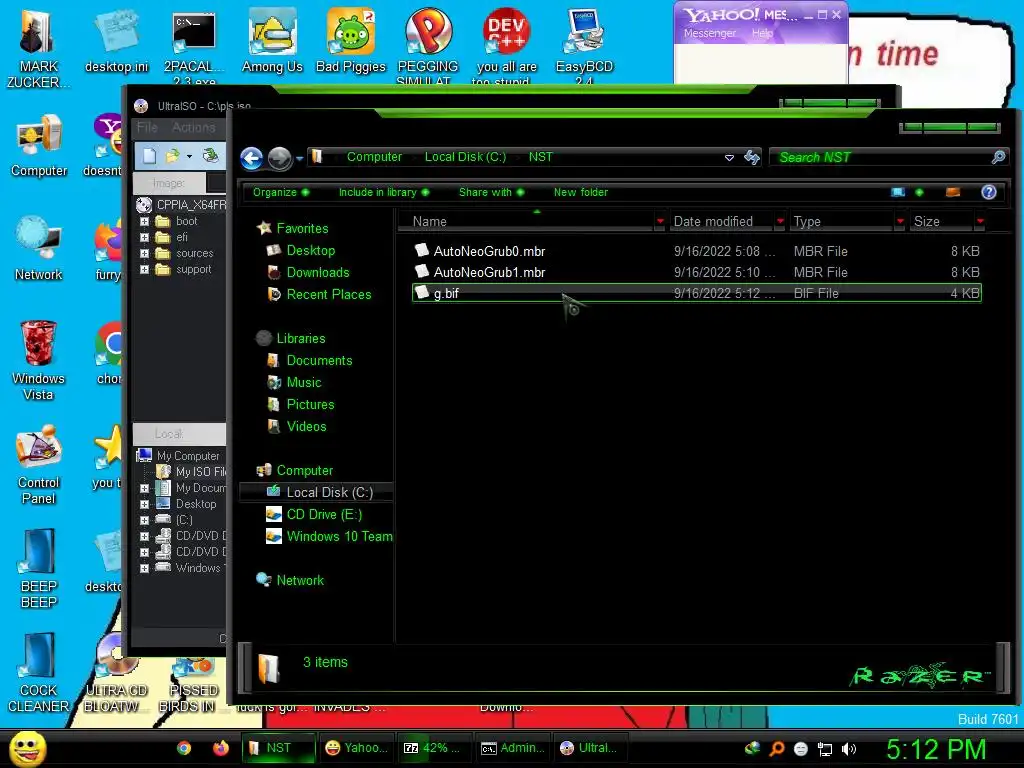Open the File menu in UltraISO
Screen dimensions: 1024x768
tap(147, 127)
